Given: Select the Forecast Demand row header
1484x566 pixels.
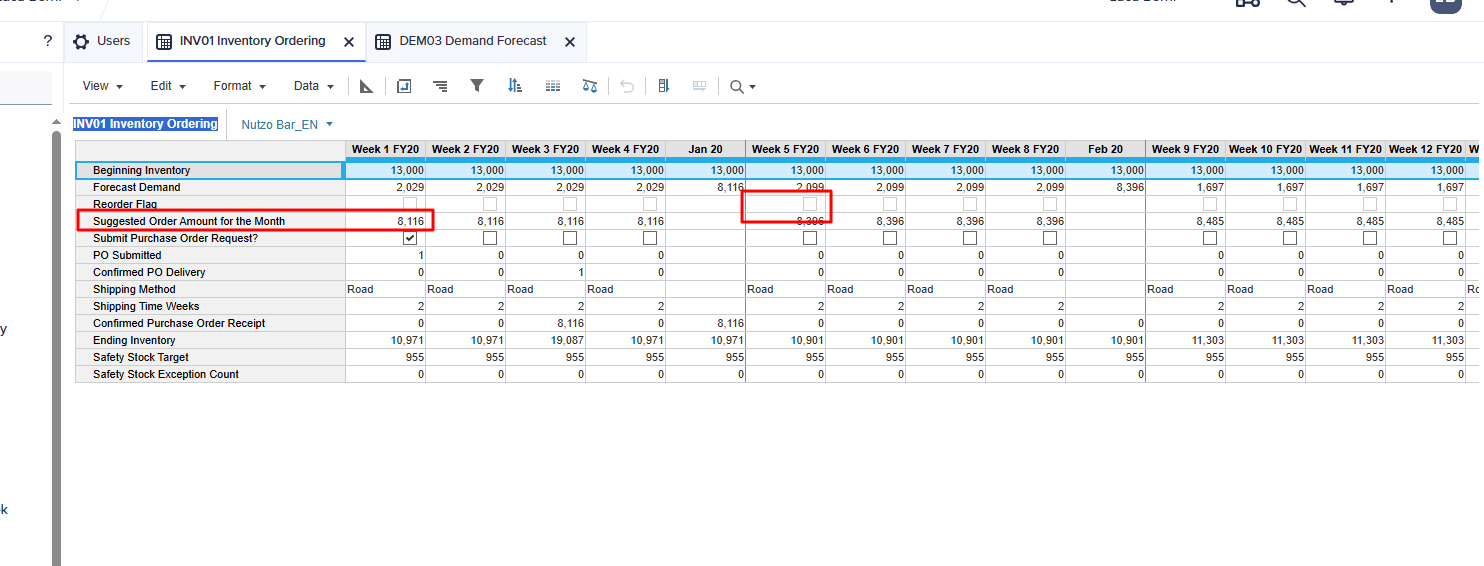Looking at the screenshot, I should pos(210,187).
